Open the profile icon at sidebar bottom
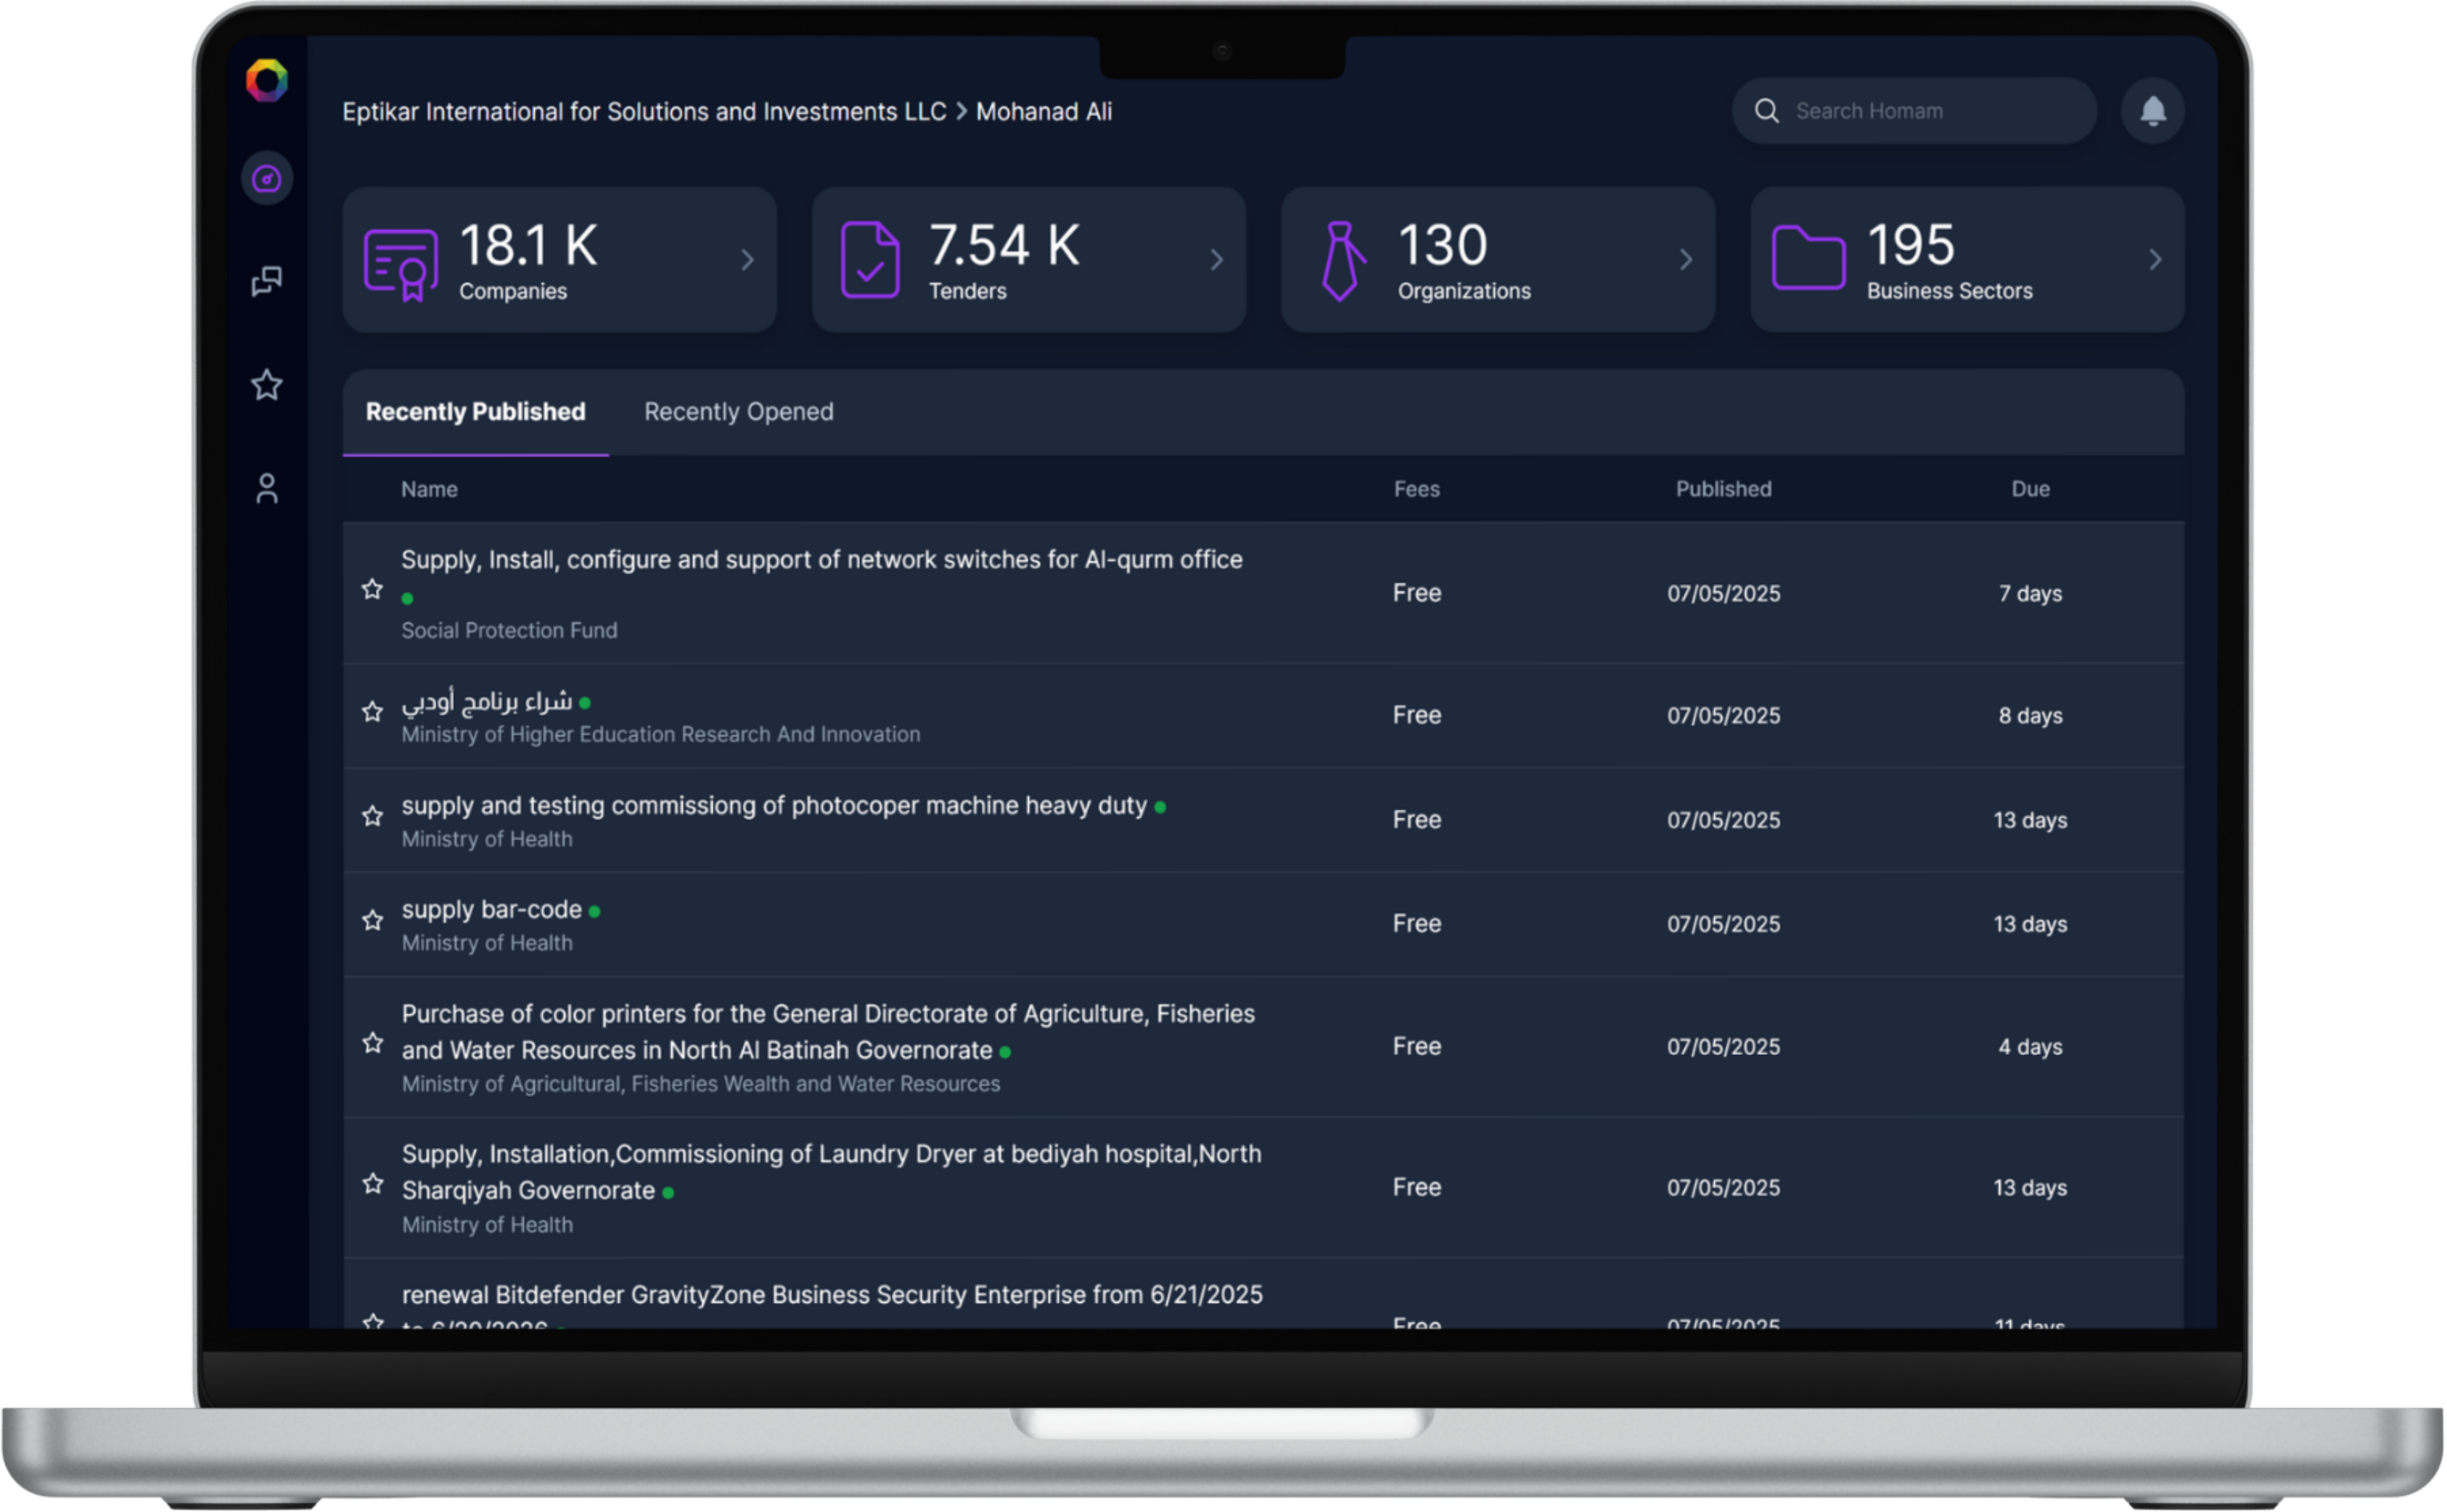 pyautogui.click(x=267, y=488)
